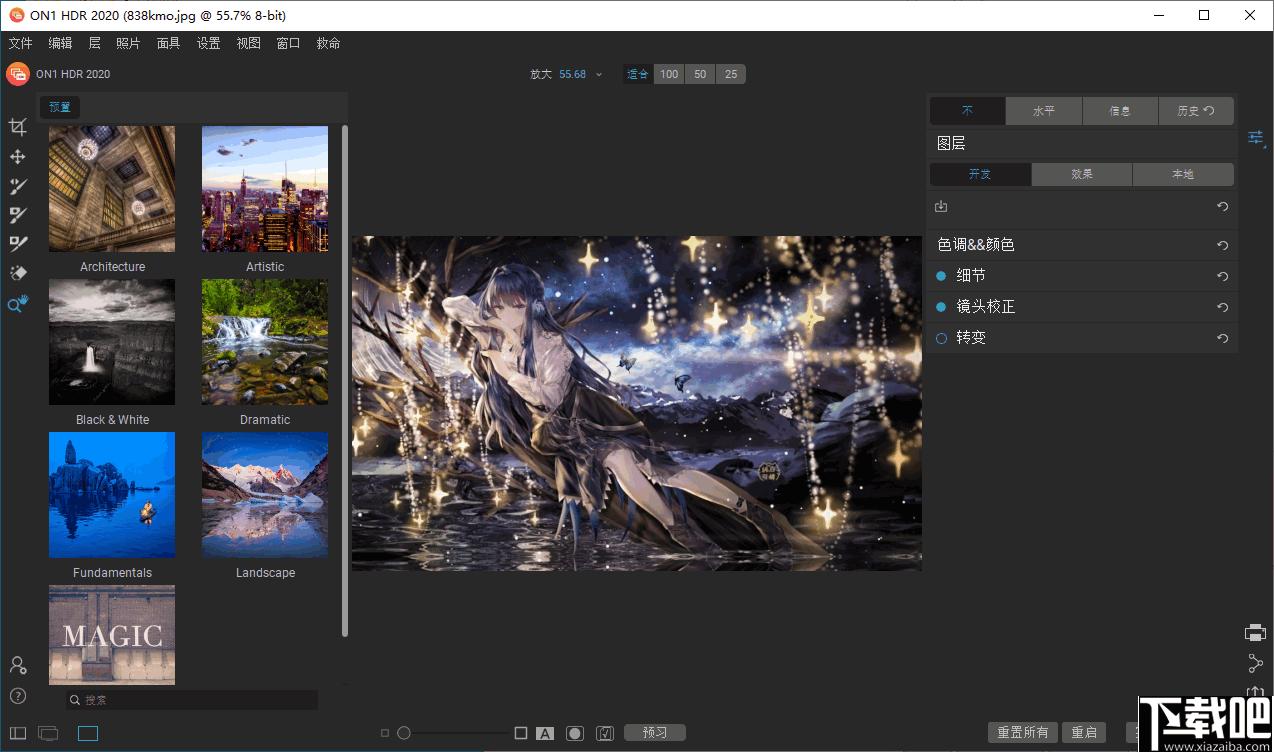Switch to the 开发 tab
Screen dimensions: 1274x752
tap(980, 174)
